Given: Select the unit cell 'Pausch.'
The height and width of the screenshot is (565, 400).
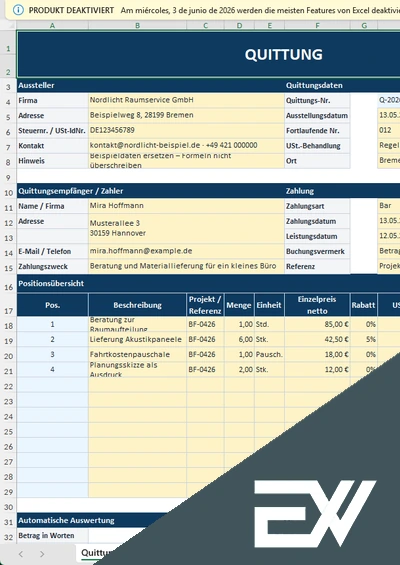Looking at the screenshot, I should pyautogui.click(x=270, y=355).
